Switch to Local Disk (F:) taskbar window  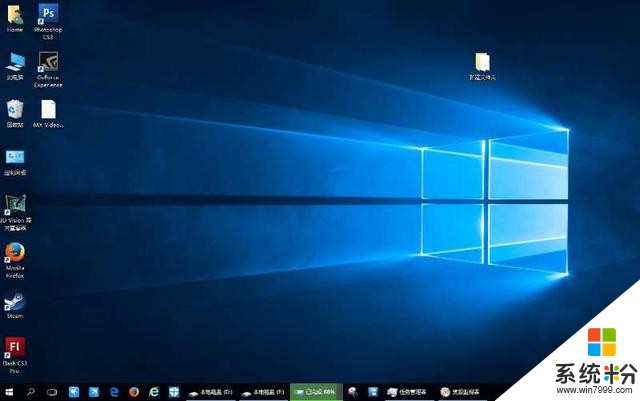click(x=263, y=392)
